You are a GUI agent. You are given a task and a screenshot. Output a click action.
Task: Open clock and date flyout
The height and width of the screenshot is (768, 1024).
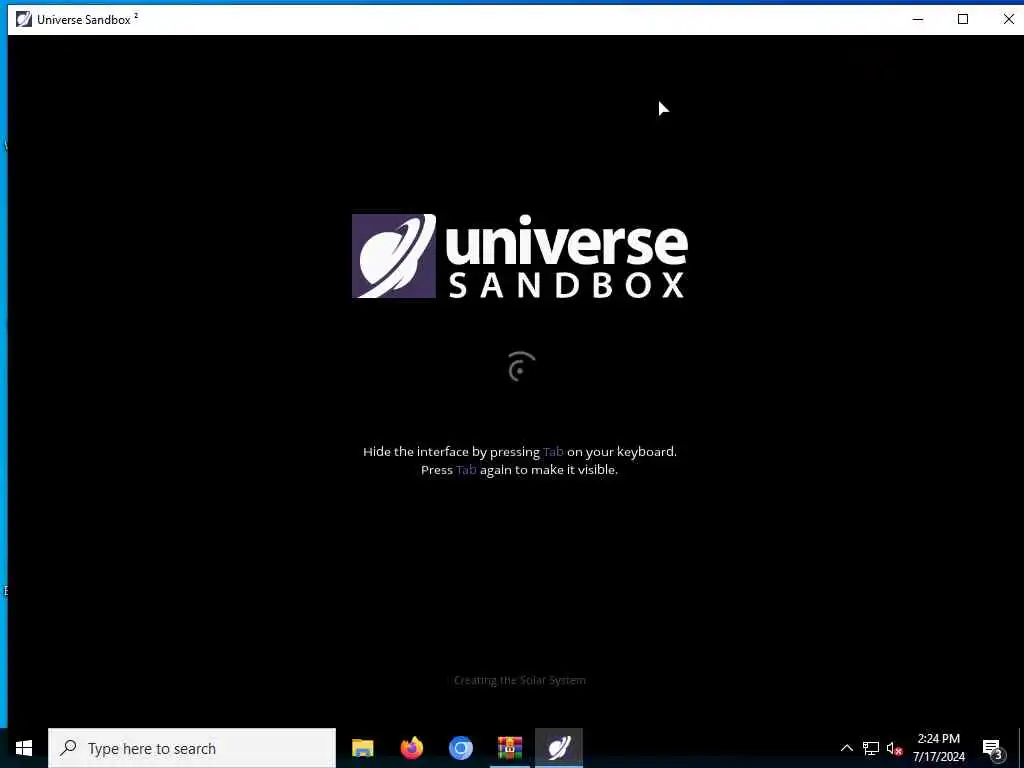click(938, 748)
